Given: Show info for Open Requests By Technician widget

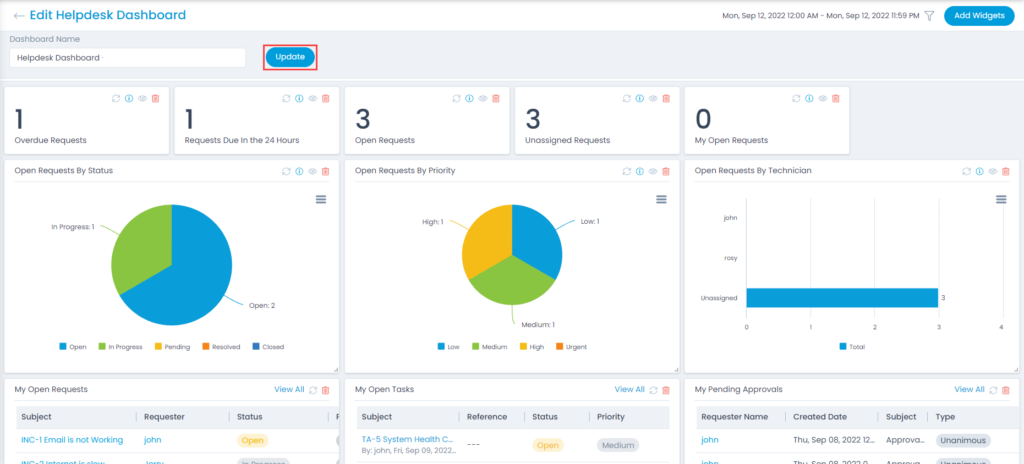Looking at the screenshot, I should click(979, 171).
